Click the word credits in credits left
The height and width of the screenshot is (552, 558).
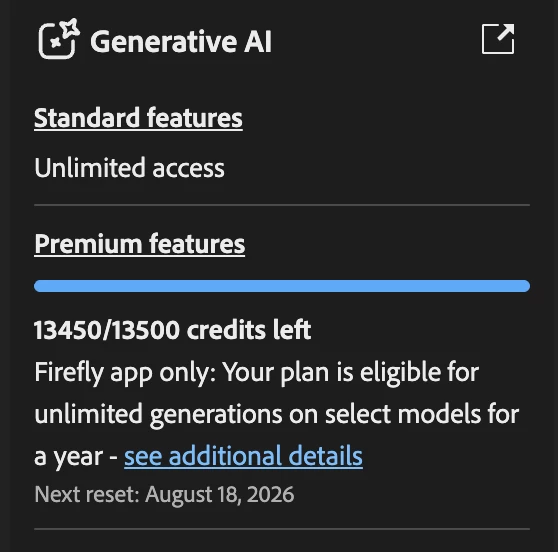227,330
